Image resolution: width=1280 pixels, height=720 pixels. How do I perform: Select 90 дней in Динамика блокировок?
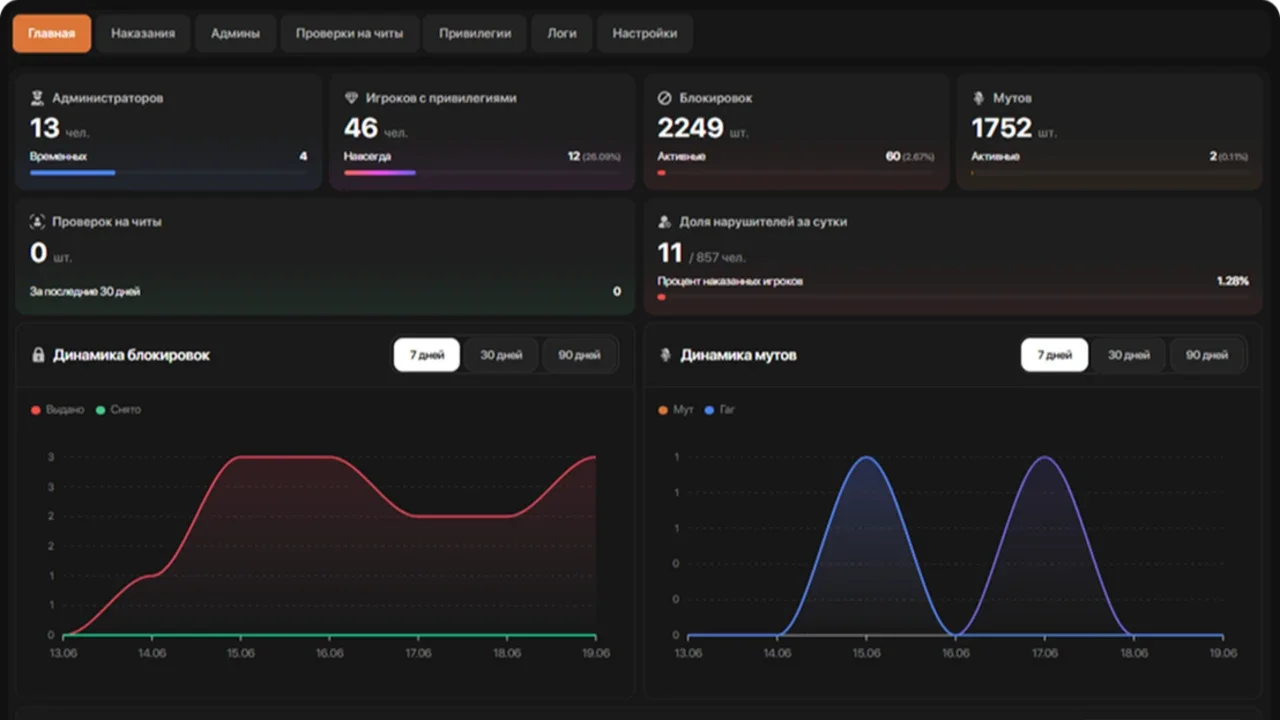[x=580, y=355]
